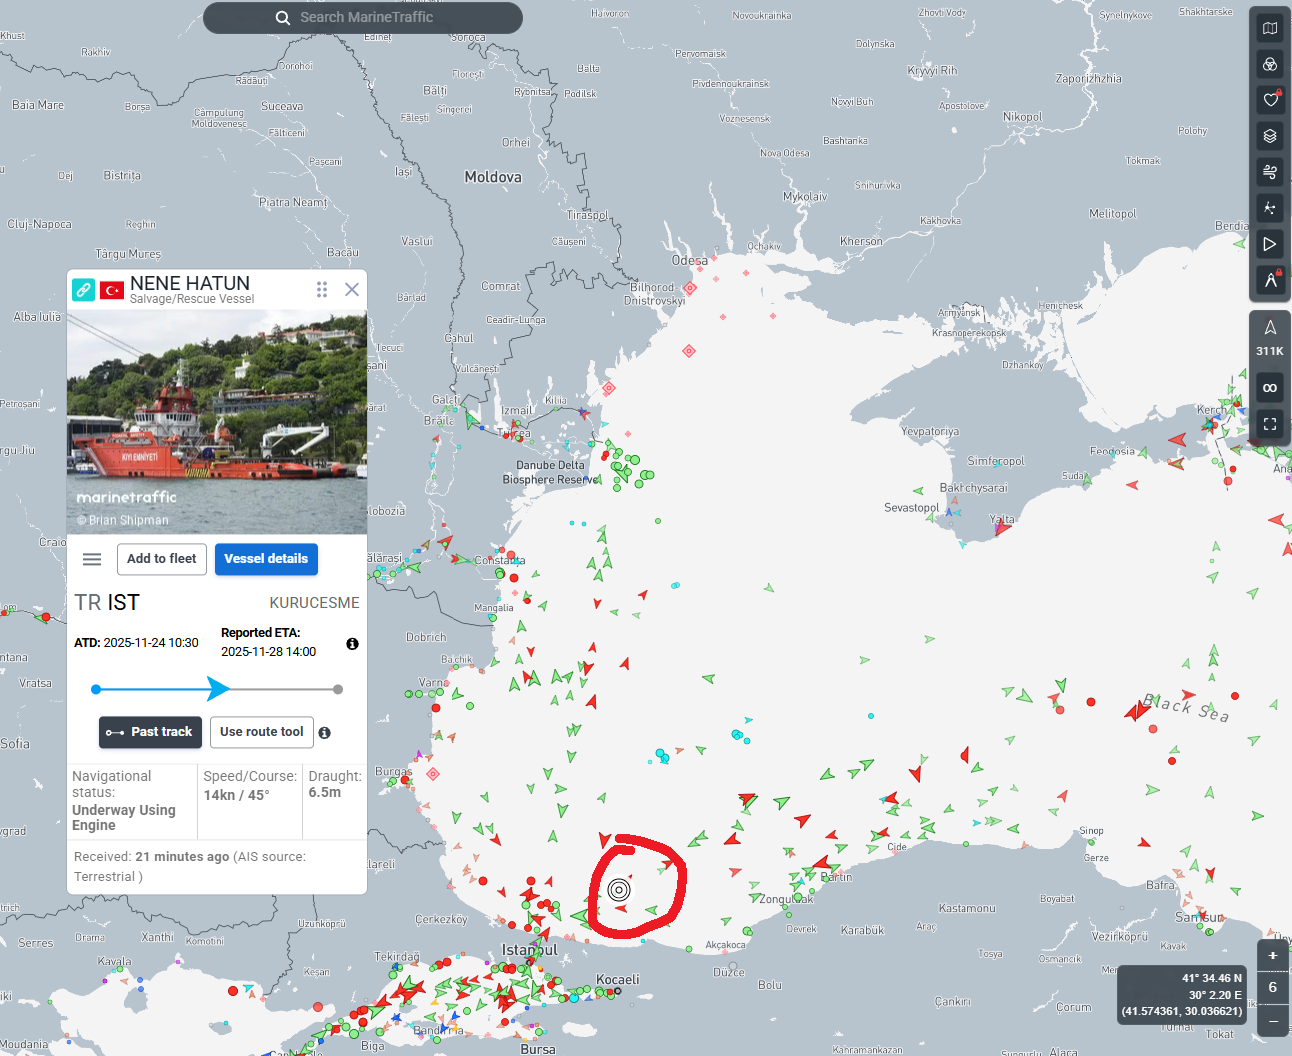Click the KURUCESME destination label
The width and height of the screenshot is (1292, 1056).
tap(314, 603)
